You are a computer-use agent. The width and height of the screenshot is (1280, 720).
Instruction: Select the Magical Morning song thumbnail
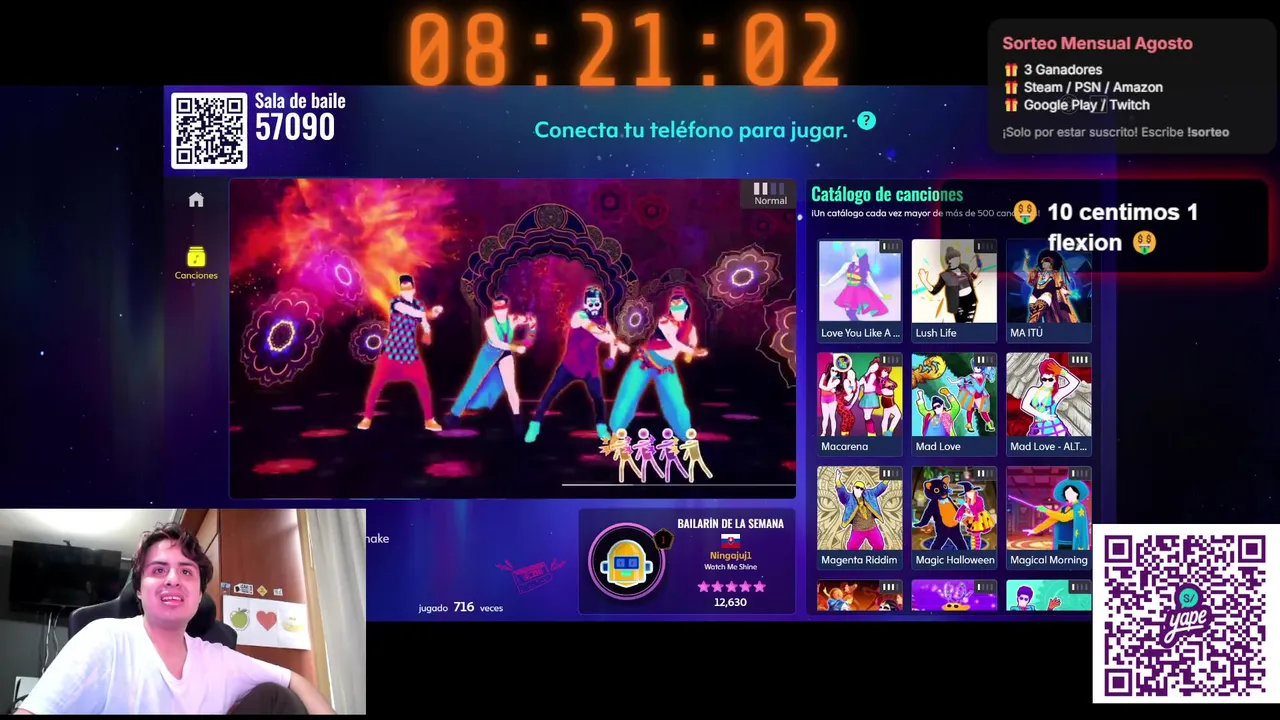tap(1049, 509)
